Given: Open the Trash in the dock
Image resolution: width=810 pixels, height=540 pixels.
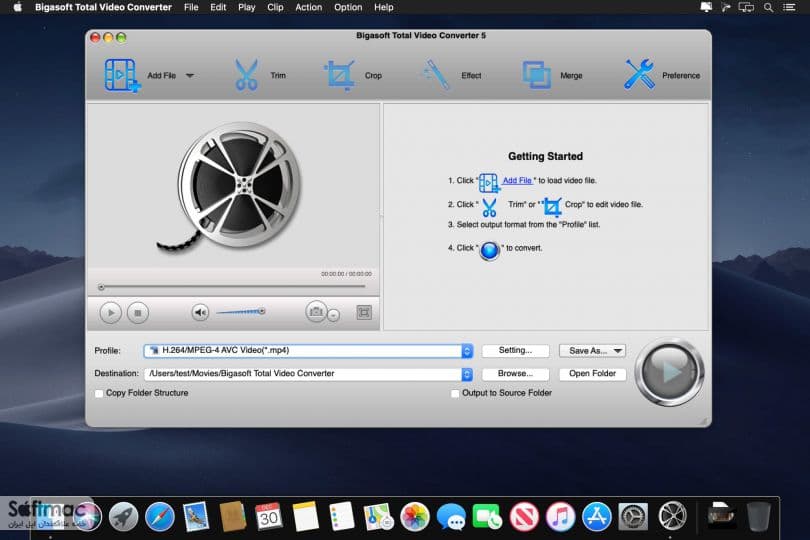Looking at the screenshot, I should [759, 516].
